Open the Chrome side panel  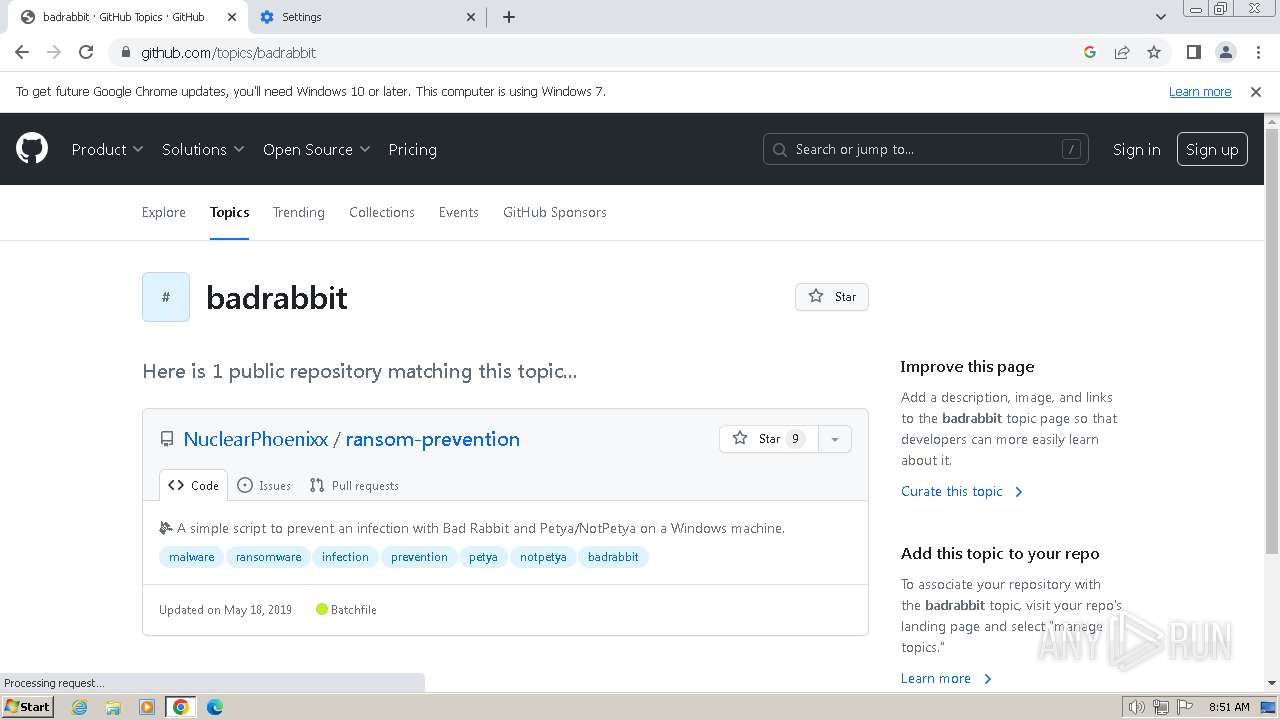point(1193,52)
